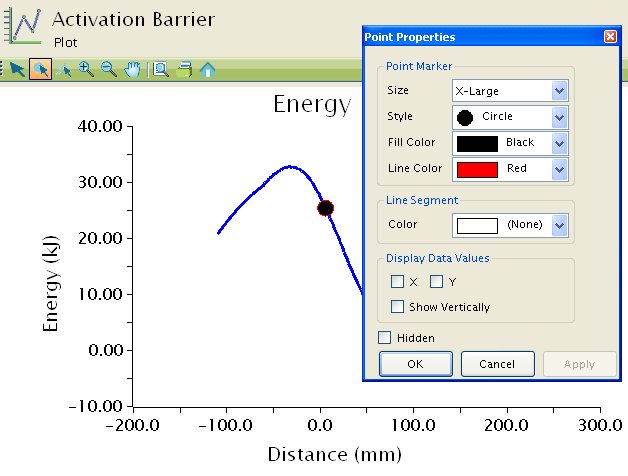Click the 'Activation Barrier' heading text
Image resolution: width=628 pixels, height=476 pixels.
coord(134,20)
